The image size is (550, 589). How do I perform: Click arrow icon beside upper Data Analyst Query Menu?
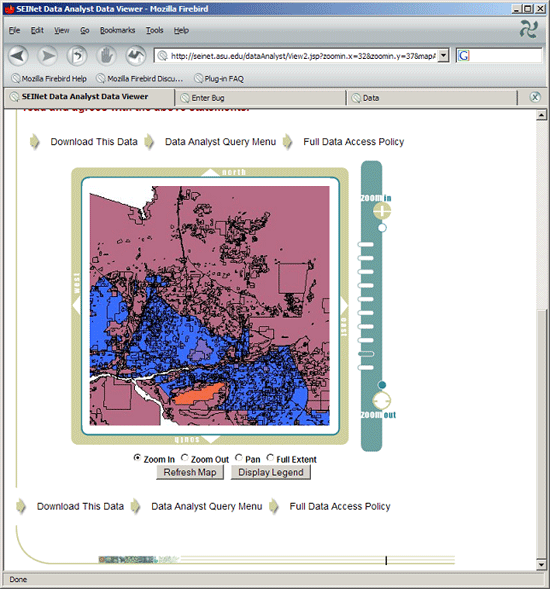click(x=149, y=142)
